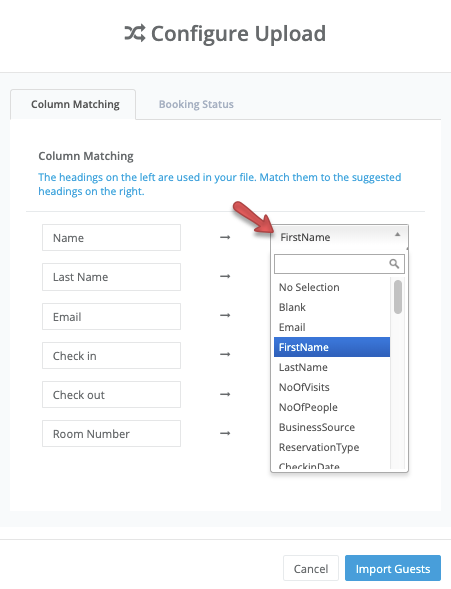This screenshot has width=451, height=589.
Task: Click the Name heading field
Action: [x=111, y=237]
